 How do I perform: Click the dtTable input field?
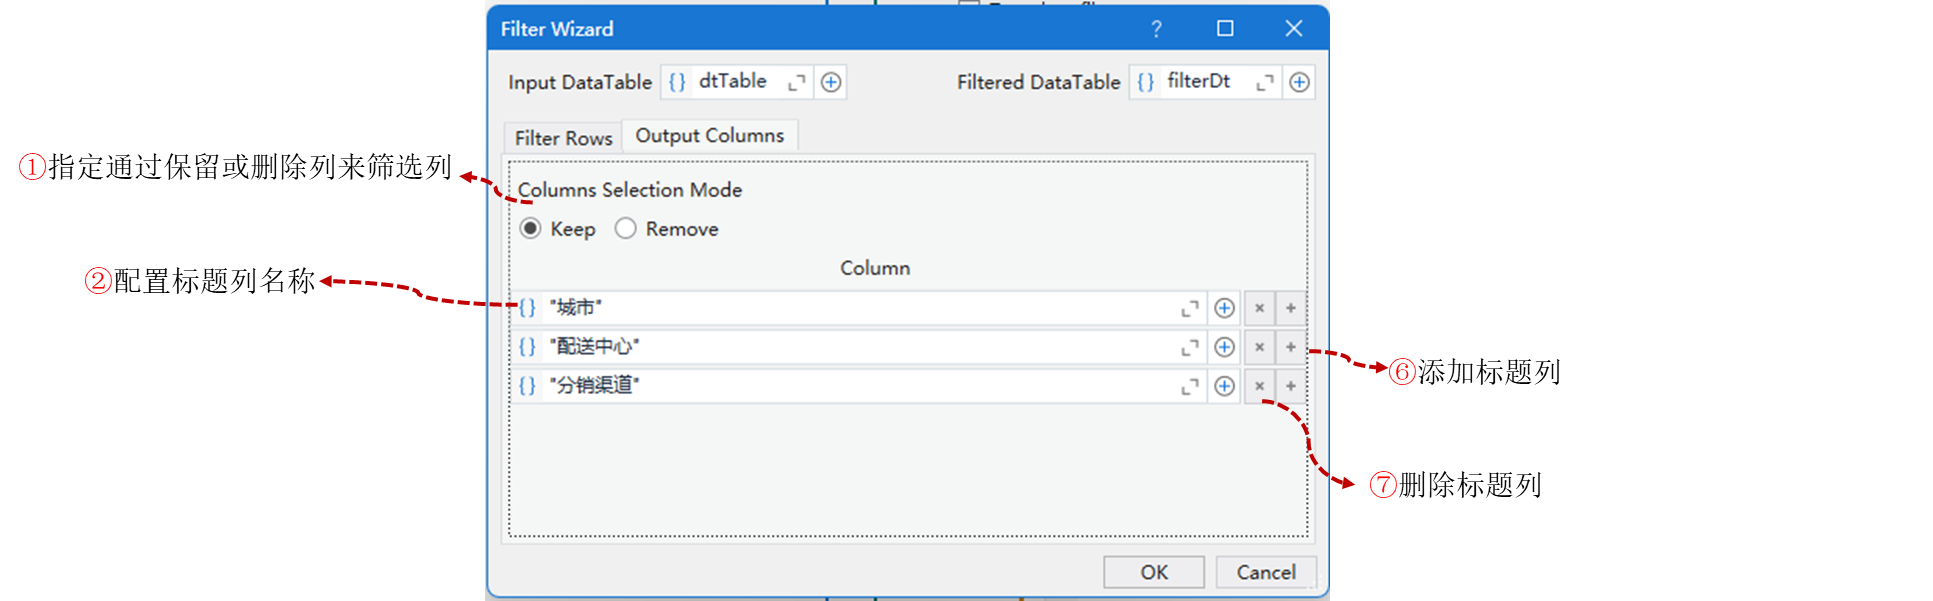coord(738,82)
